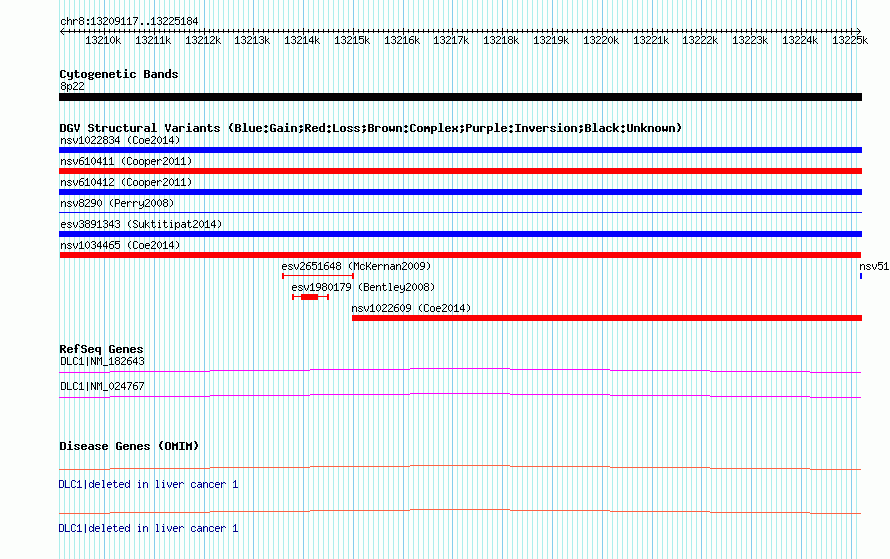Click the DLC1|NM_182643 transcript label
890x559 pixels.
coord(102,362)
